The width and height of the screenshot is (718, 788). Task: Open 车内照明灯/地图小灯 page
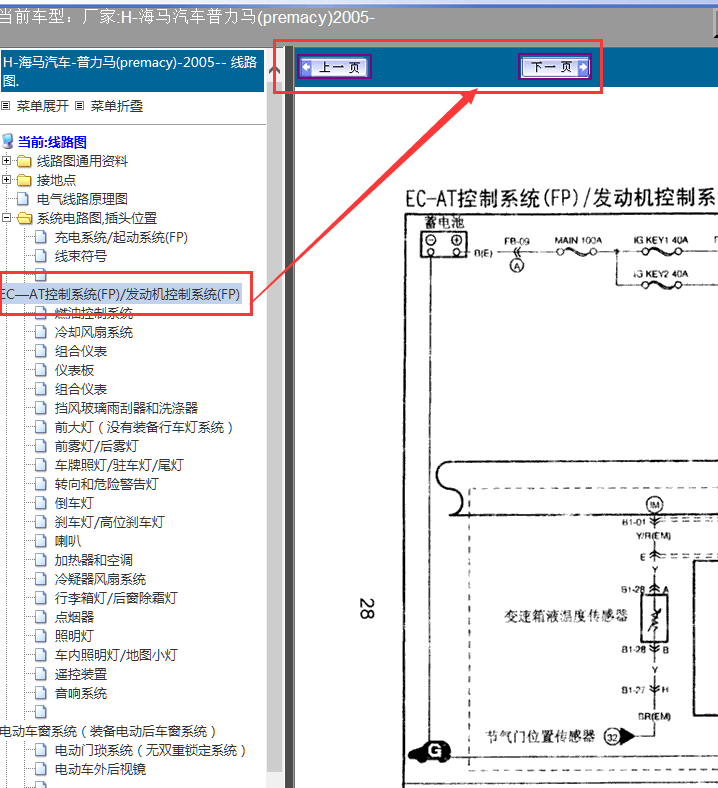[x=116, y=655]
